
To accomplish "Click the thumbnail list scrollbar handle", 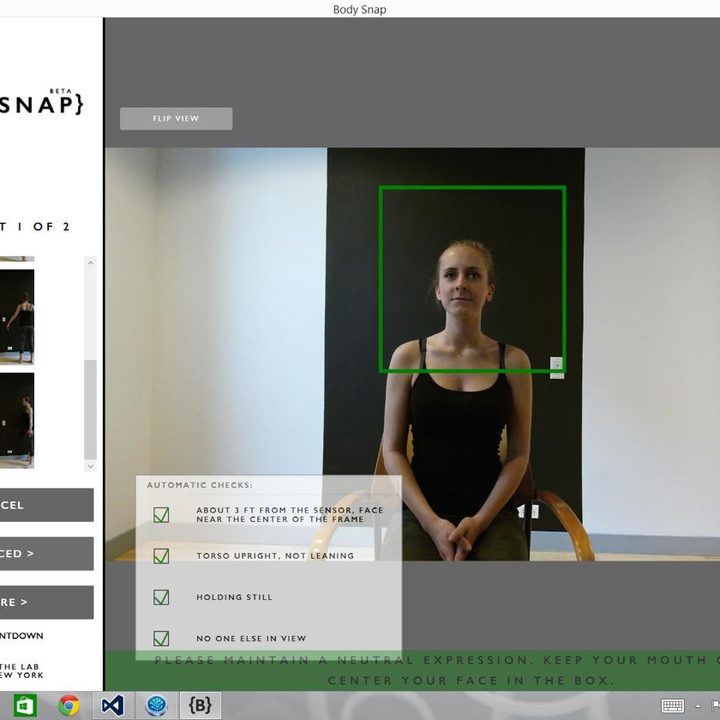I will 90,409.
